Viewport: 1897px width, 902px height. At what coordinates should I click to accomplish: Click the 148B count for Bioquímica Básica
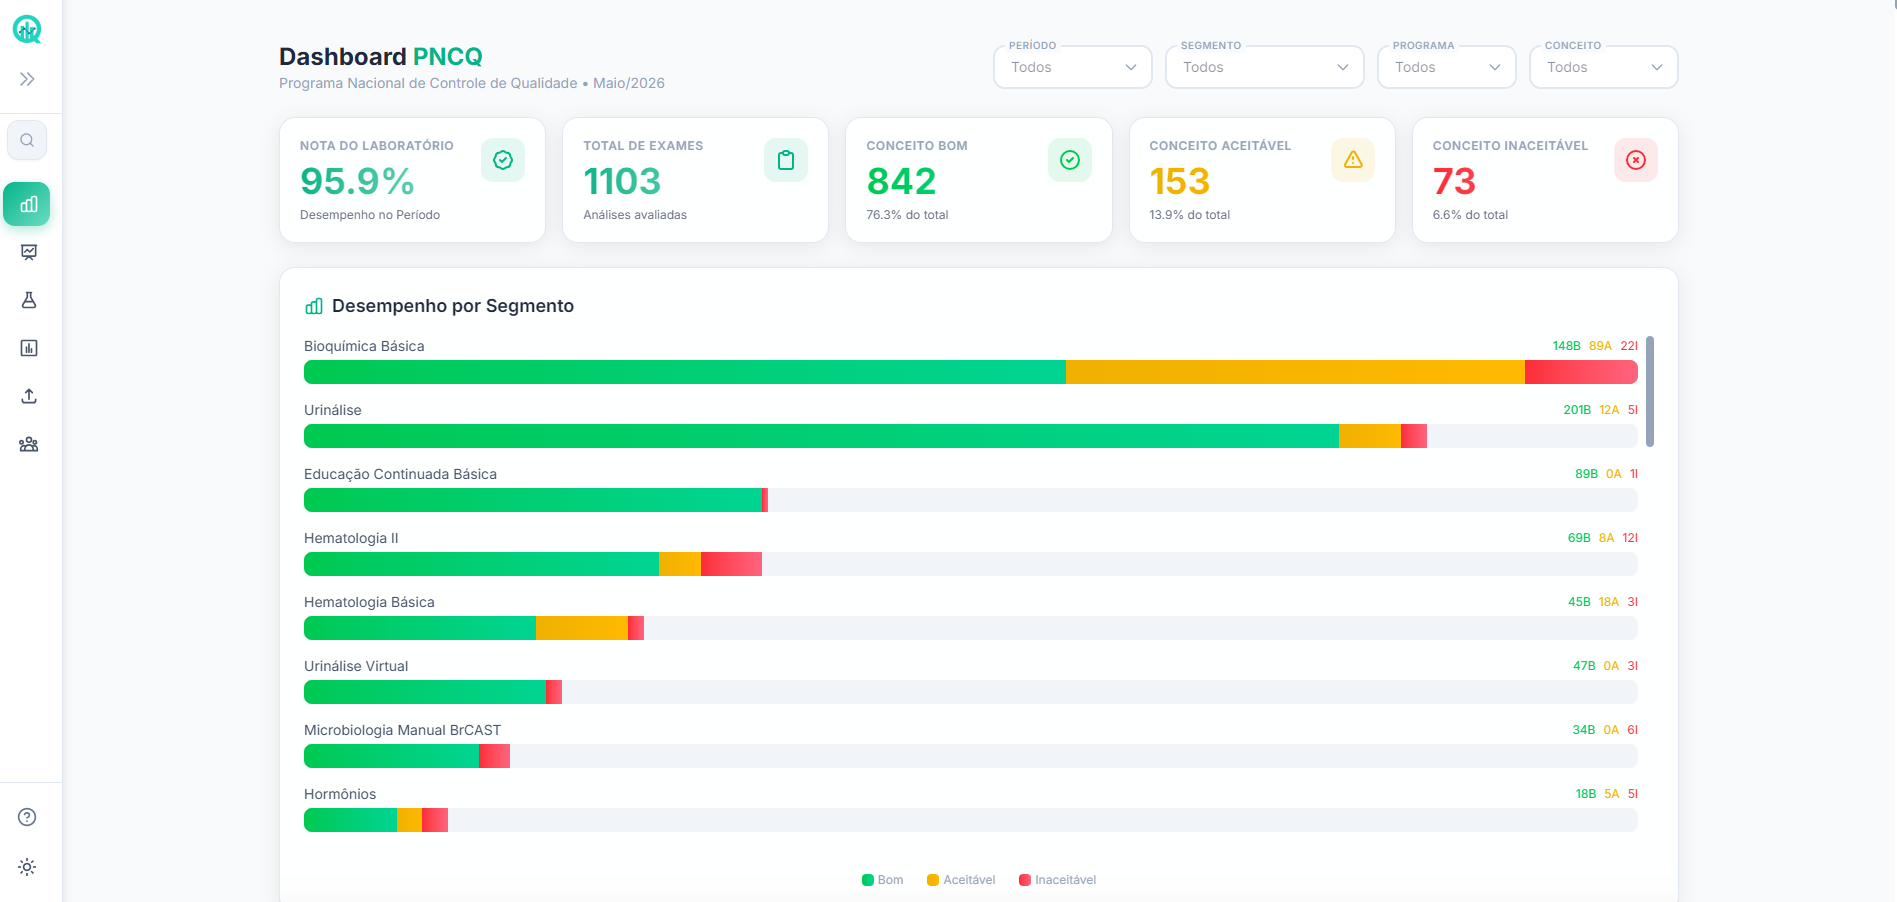pos(1566,346)
